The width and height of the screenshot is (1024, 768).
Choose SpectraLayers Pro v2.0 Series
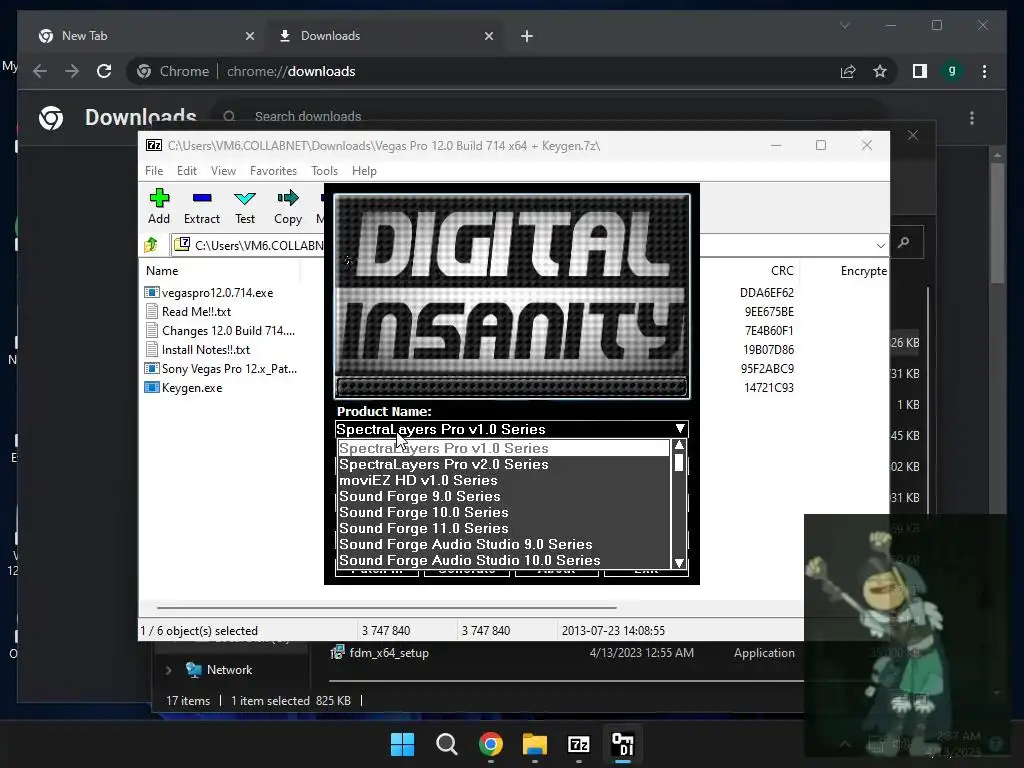504,464
